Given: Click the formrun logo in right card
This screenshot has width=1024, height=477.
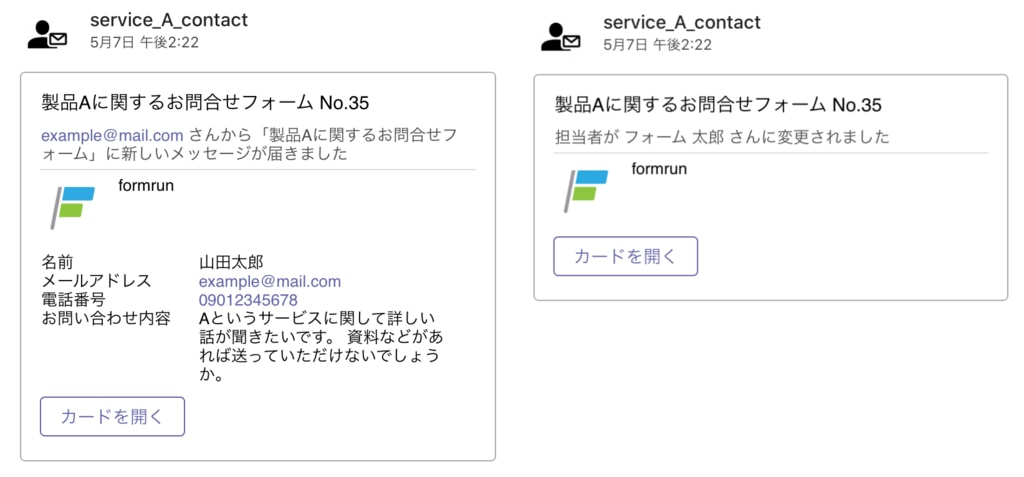Looking at the screenshot, I should click(x=587, y=190).
